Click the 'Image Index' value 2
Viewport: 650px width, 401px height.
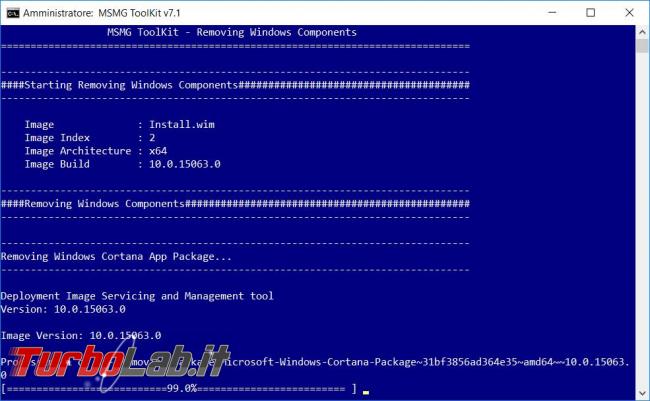(x=152, y=138)
